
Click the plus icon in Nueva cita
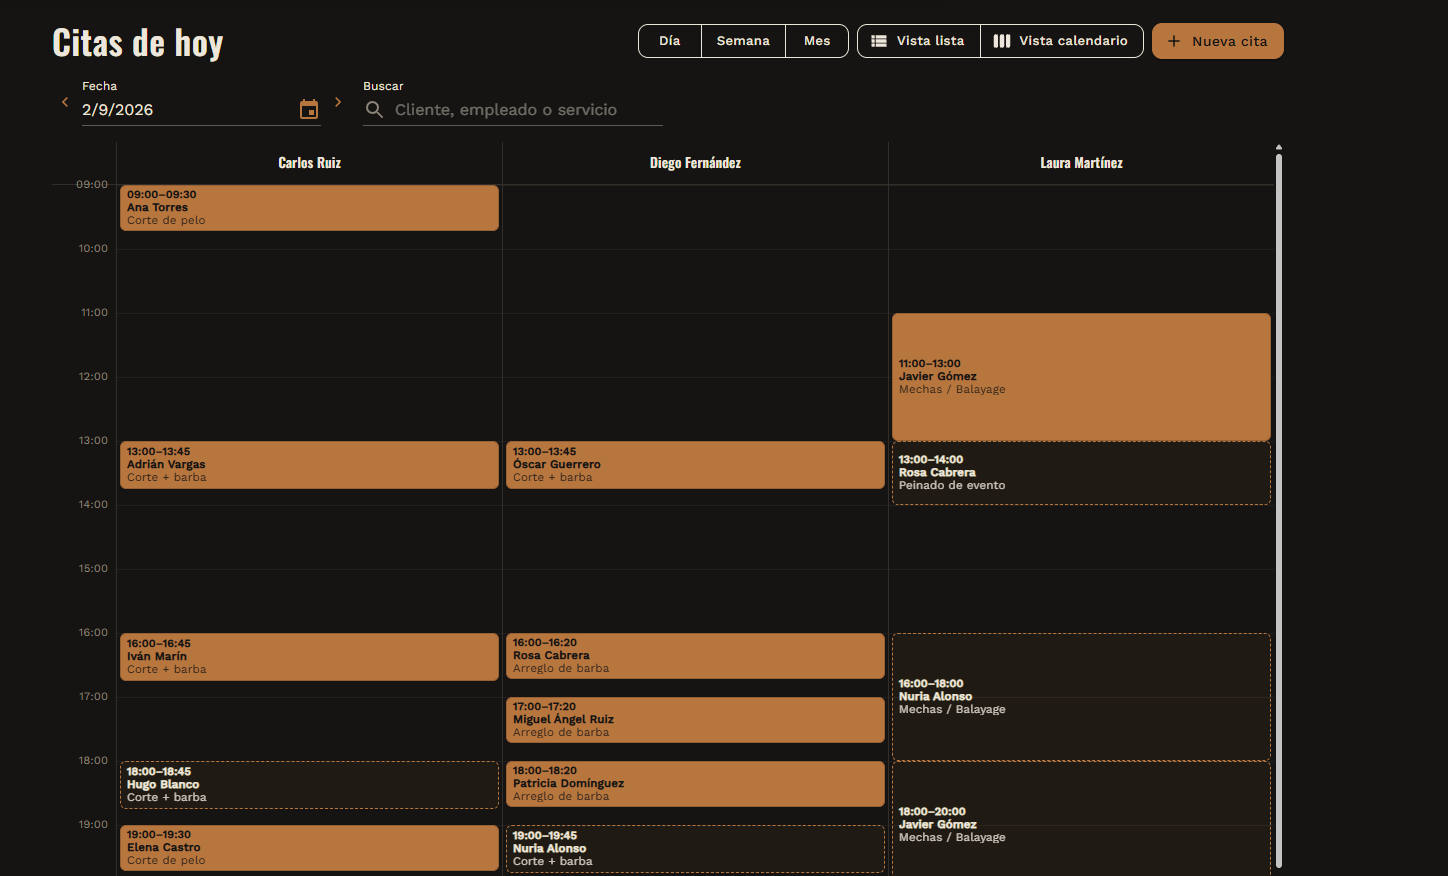(1174, 41)
